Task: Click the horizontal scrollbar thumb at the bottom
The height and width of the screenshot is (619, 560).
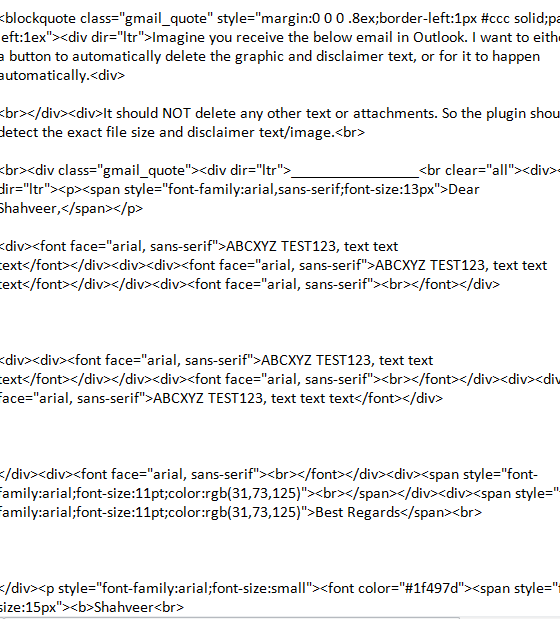Action: pyautogui.click(x=230, y=617)
